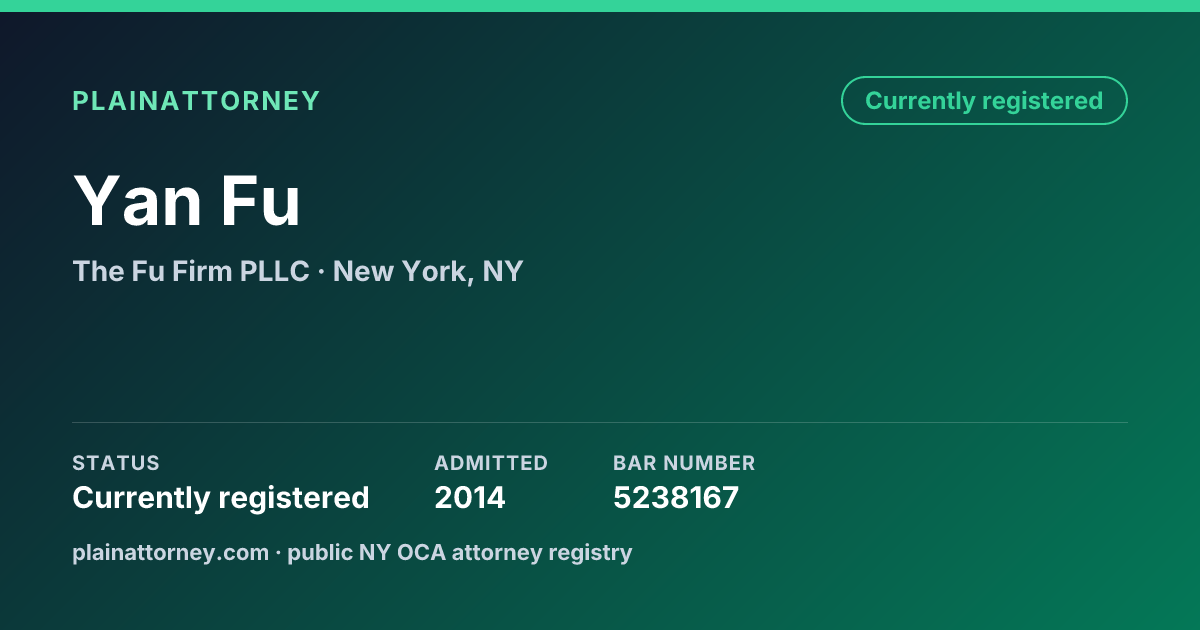Image resolution: width=1200 pixels, height=630 pixels.
Task: Click the word Fu in the heading
Action: [x=261, y=200]
